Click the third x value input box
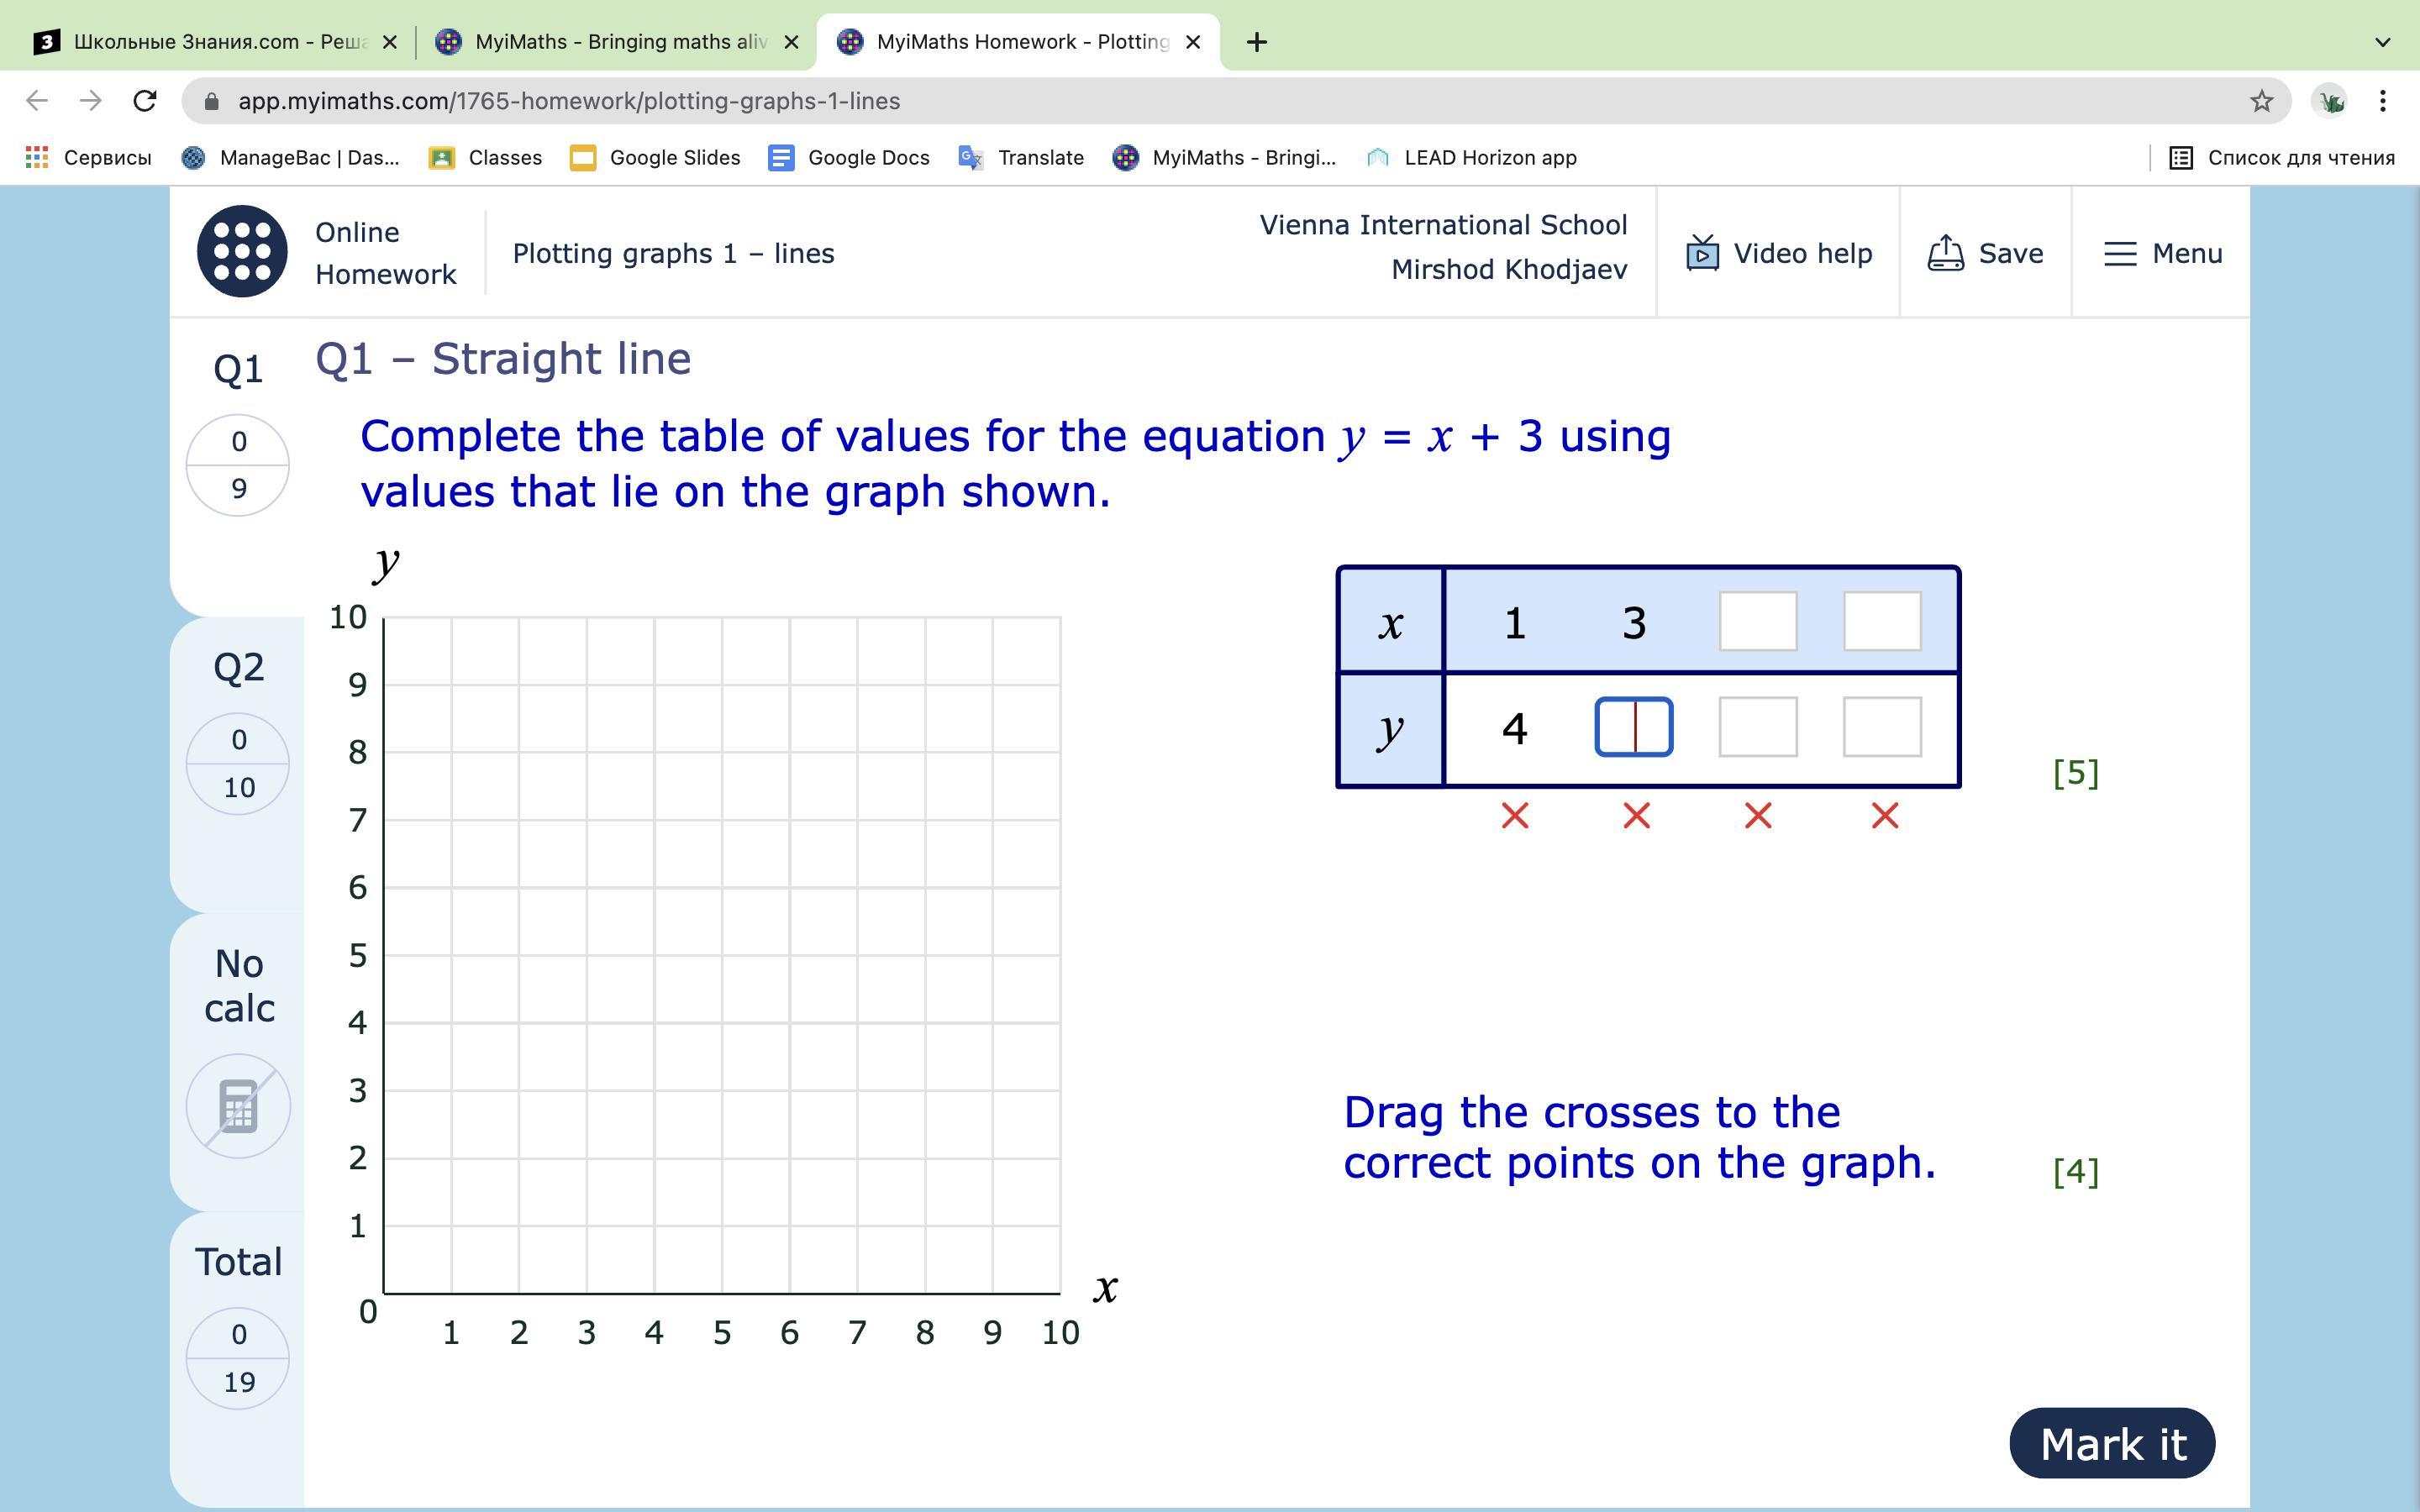This screenshot has width=2420, height=1512. (1757, 621)
